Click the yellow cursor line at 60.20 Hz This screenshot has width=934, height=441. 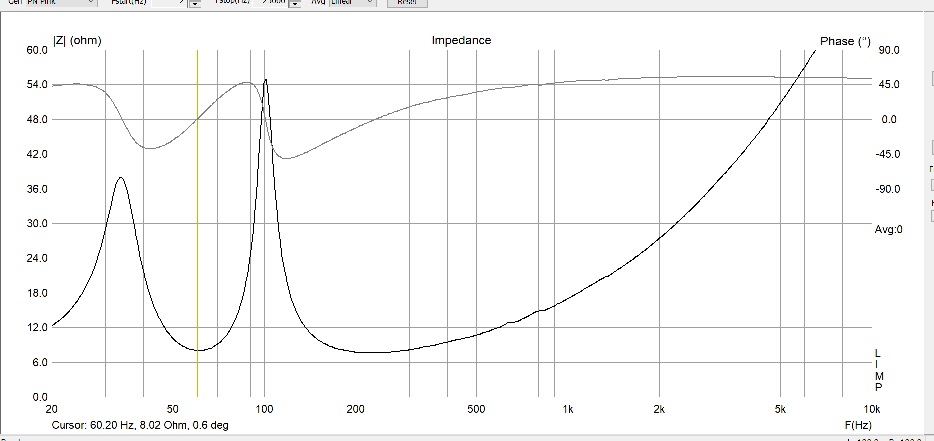(197, 223)
